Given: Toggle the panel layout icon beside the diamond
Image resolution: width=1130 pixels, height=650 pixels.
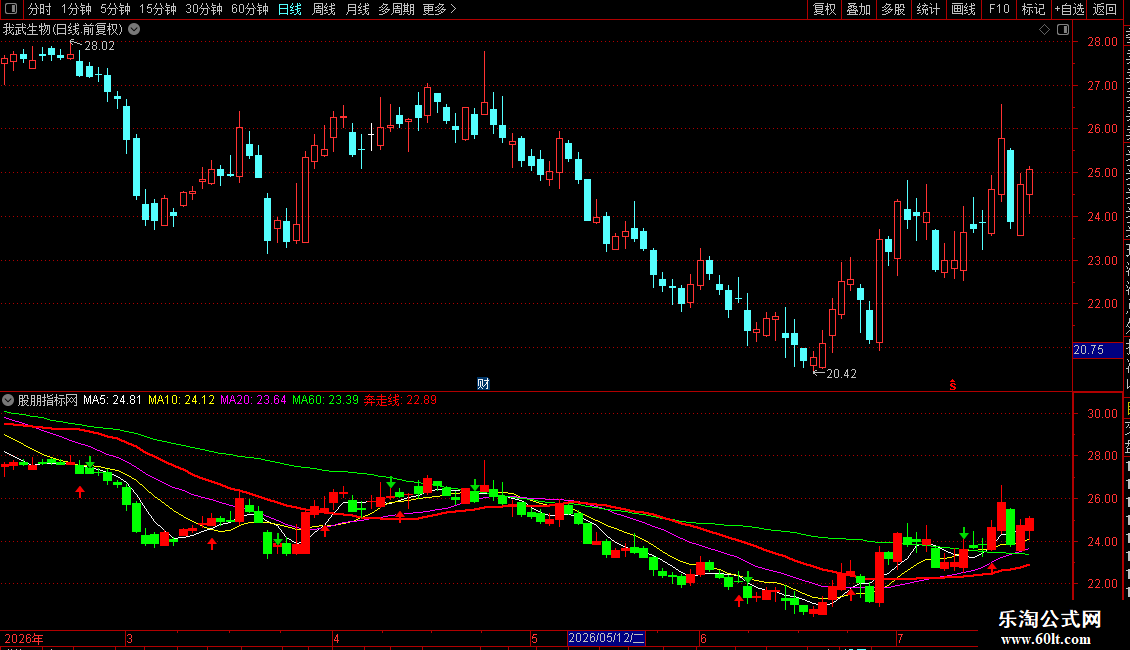Looking at the screenshot, I should (1063, 30).
